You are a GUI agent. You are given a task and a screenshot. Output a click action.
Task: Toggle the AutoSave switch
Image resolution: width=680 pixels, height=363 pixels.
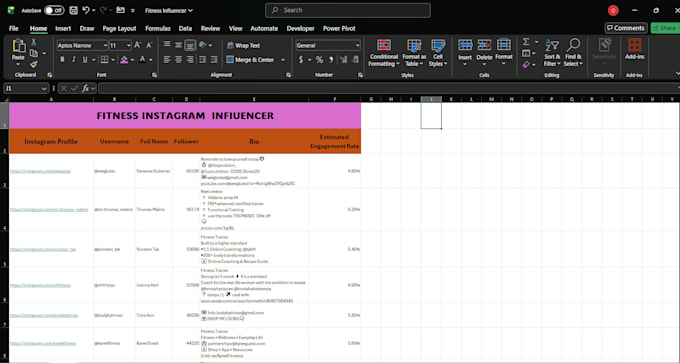[54, 10]
